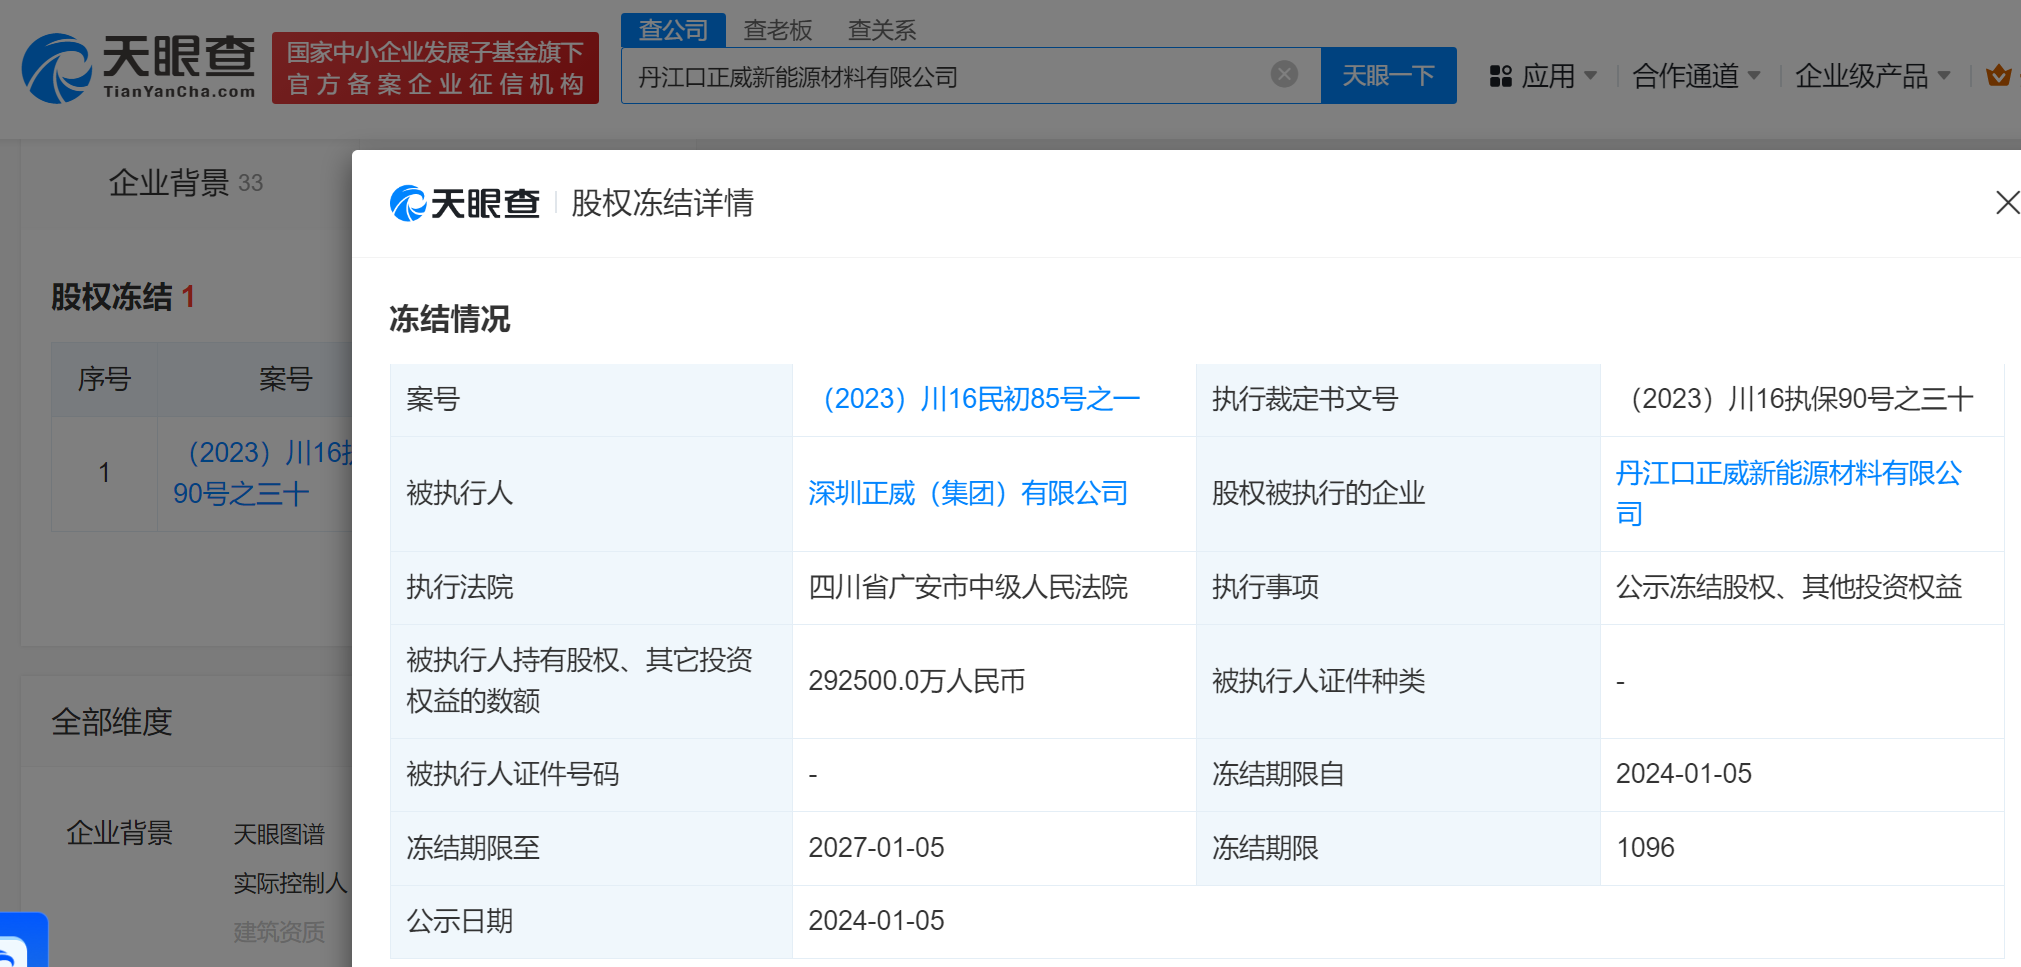Click the 全部维度 heading
Screen dimensions: 2021x967
(x=112, y=721)
